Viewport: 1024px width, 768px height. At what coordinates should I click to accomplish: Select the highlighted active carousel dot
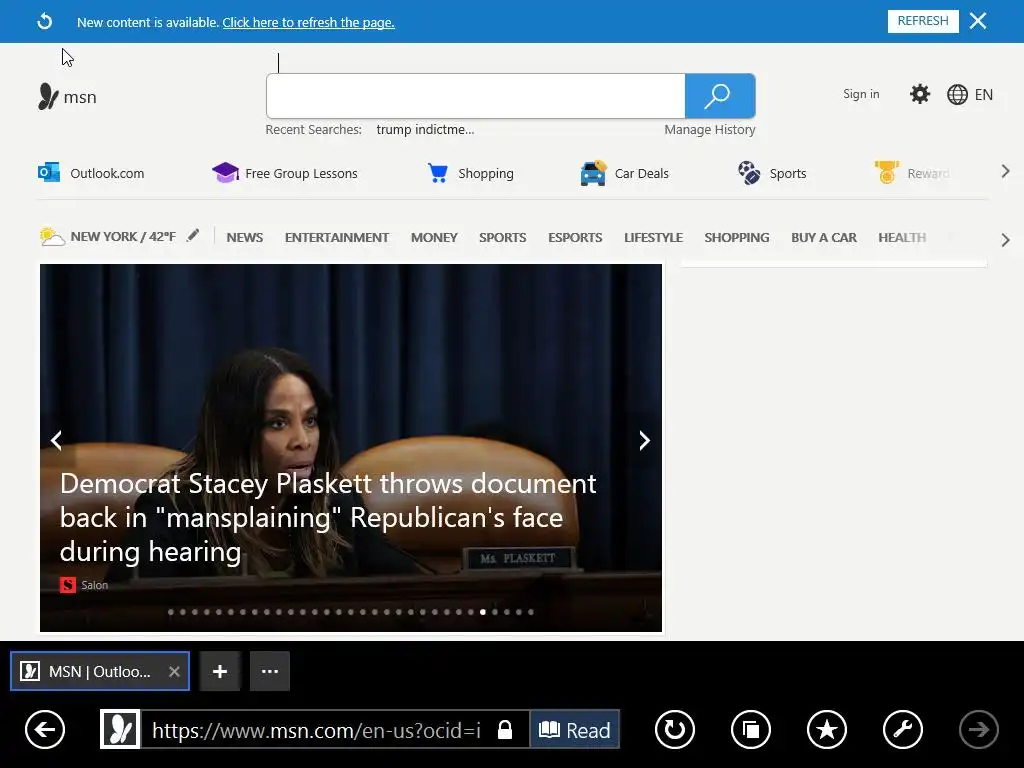point(483,612)
